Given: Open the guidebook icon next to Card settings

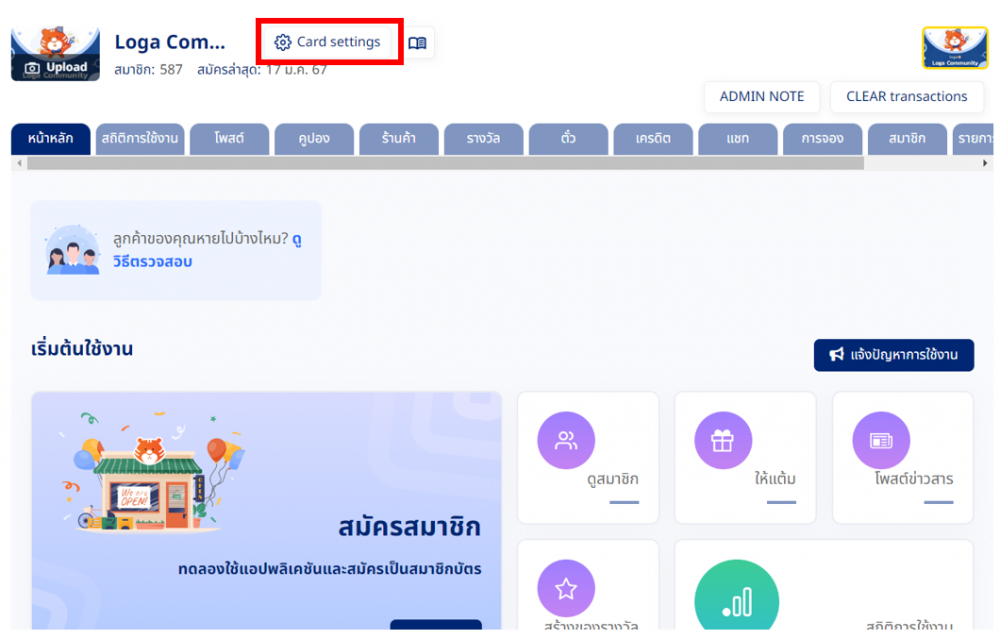Looking at the screenshot, I should [x=418, y=42].
